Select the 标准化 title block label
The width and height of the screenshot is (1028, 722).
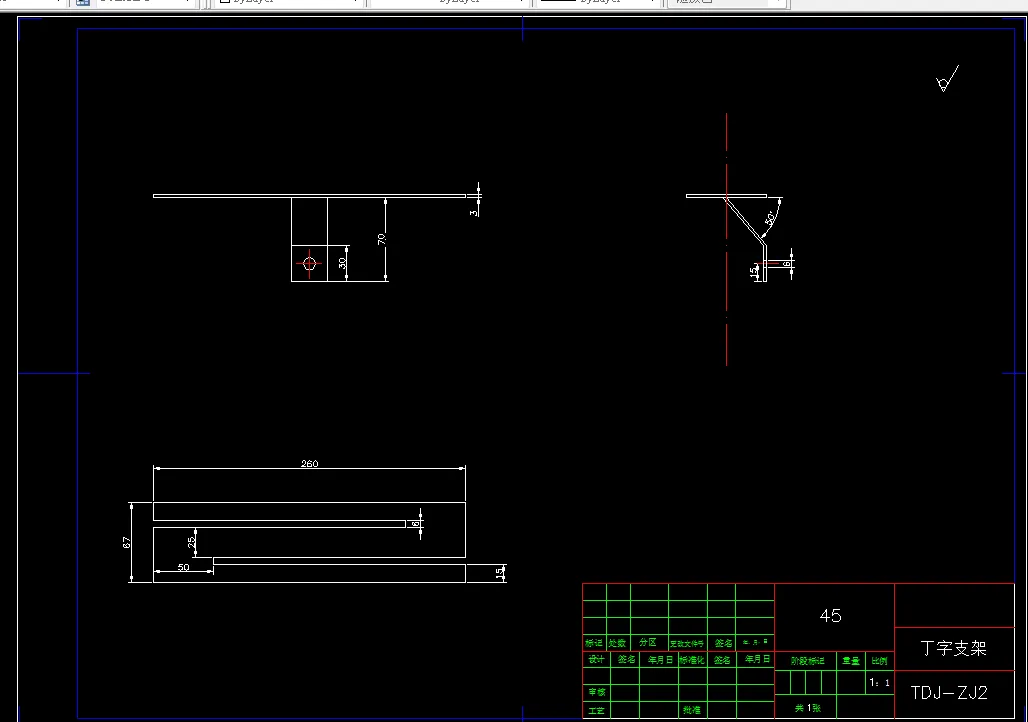click(x=692, y=660)
